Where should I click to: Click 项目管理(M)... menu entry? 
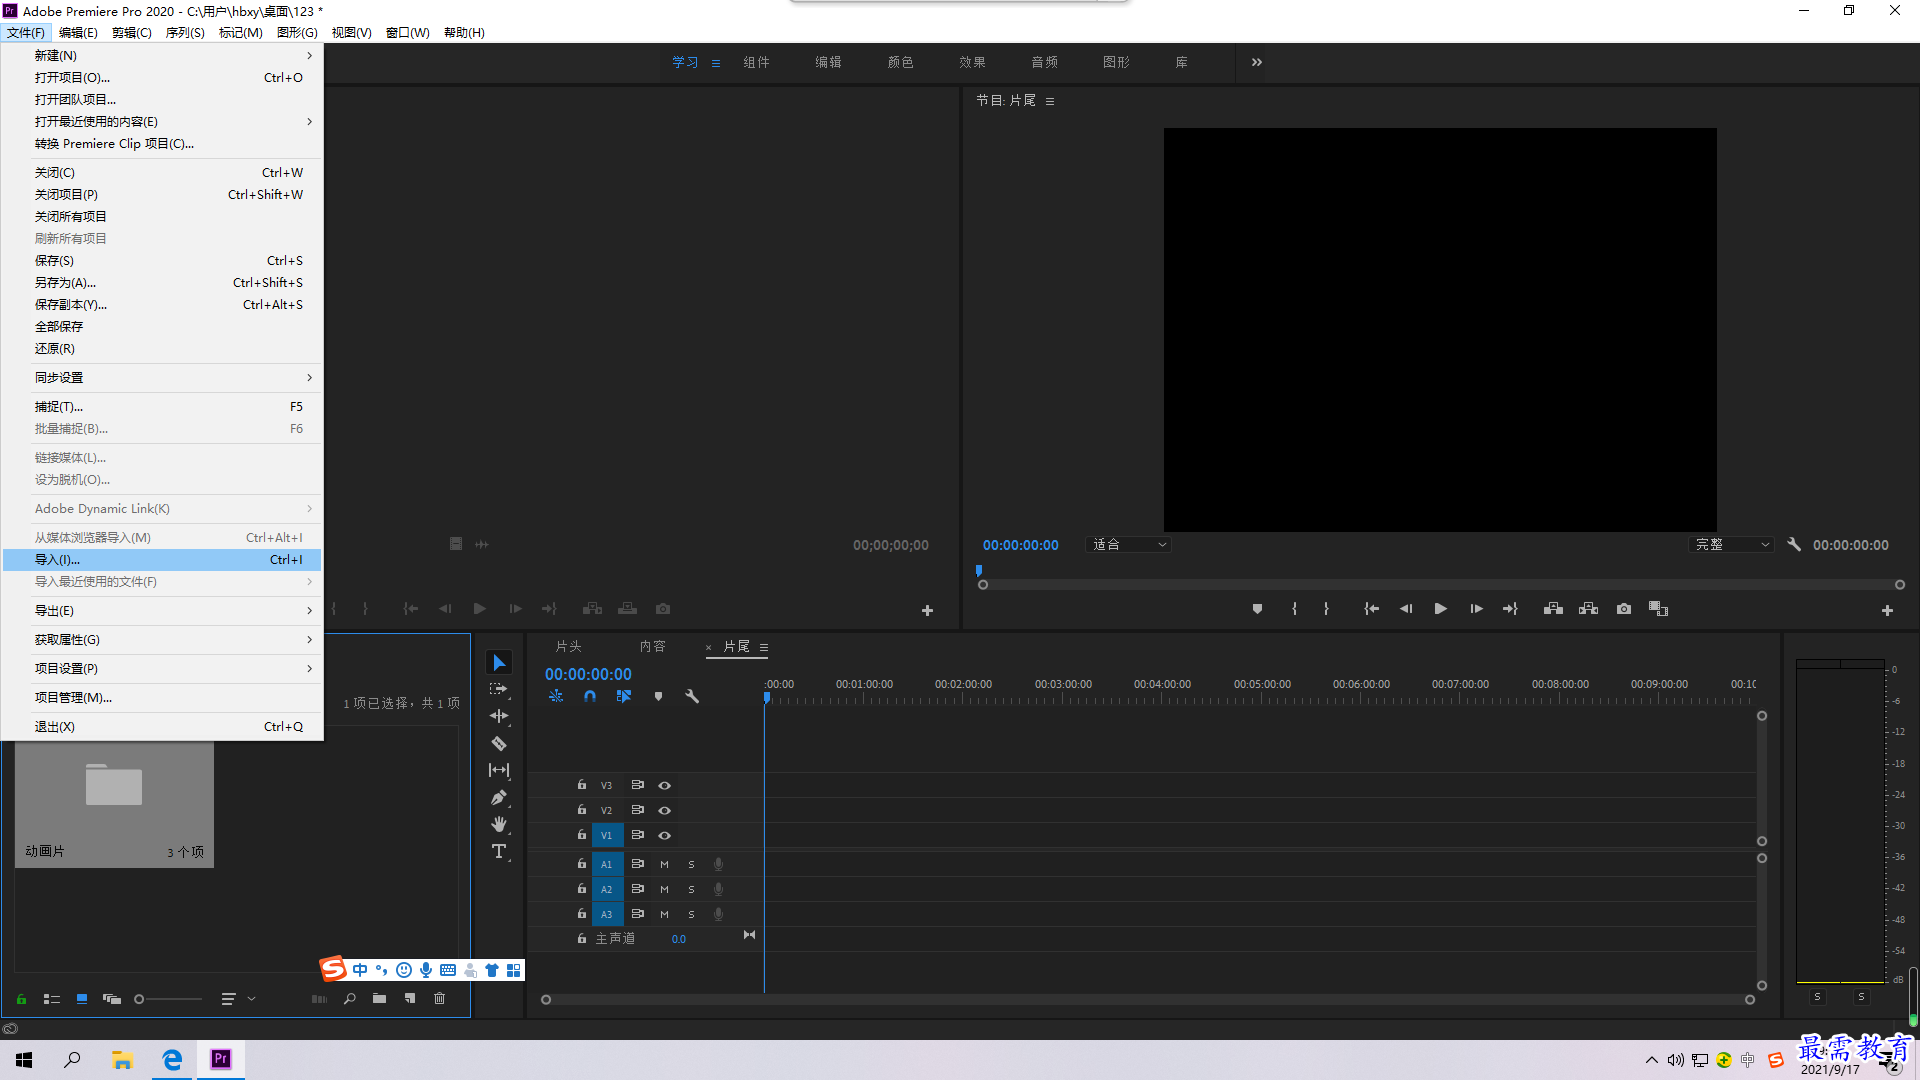(162, 698)
